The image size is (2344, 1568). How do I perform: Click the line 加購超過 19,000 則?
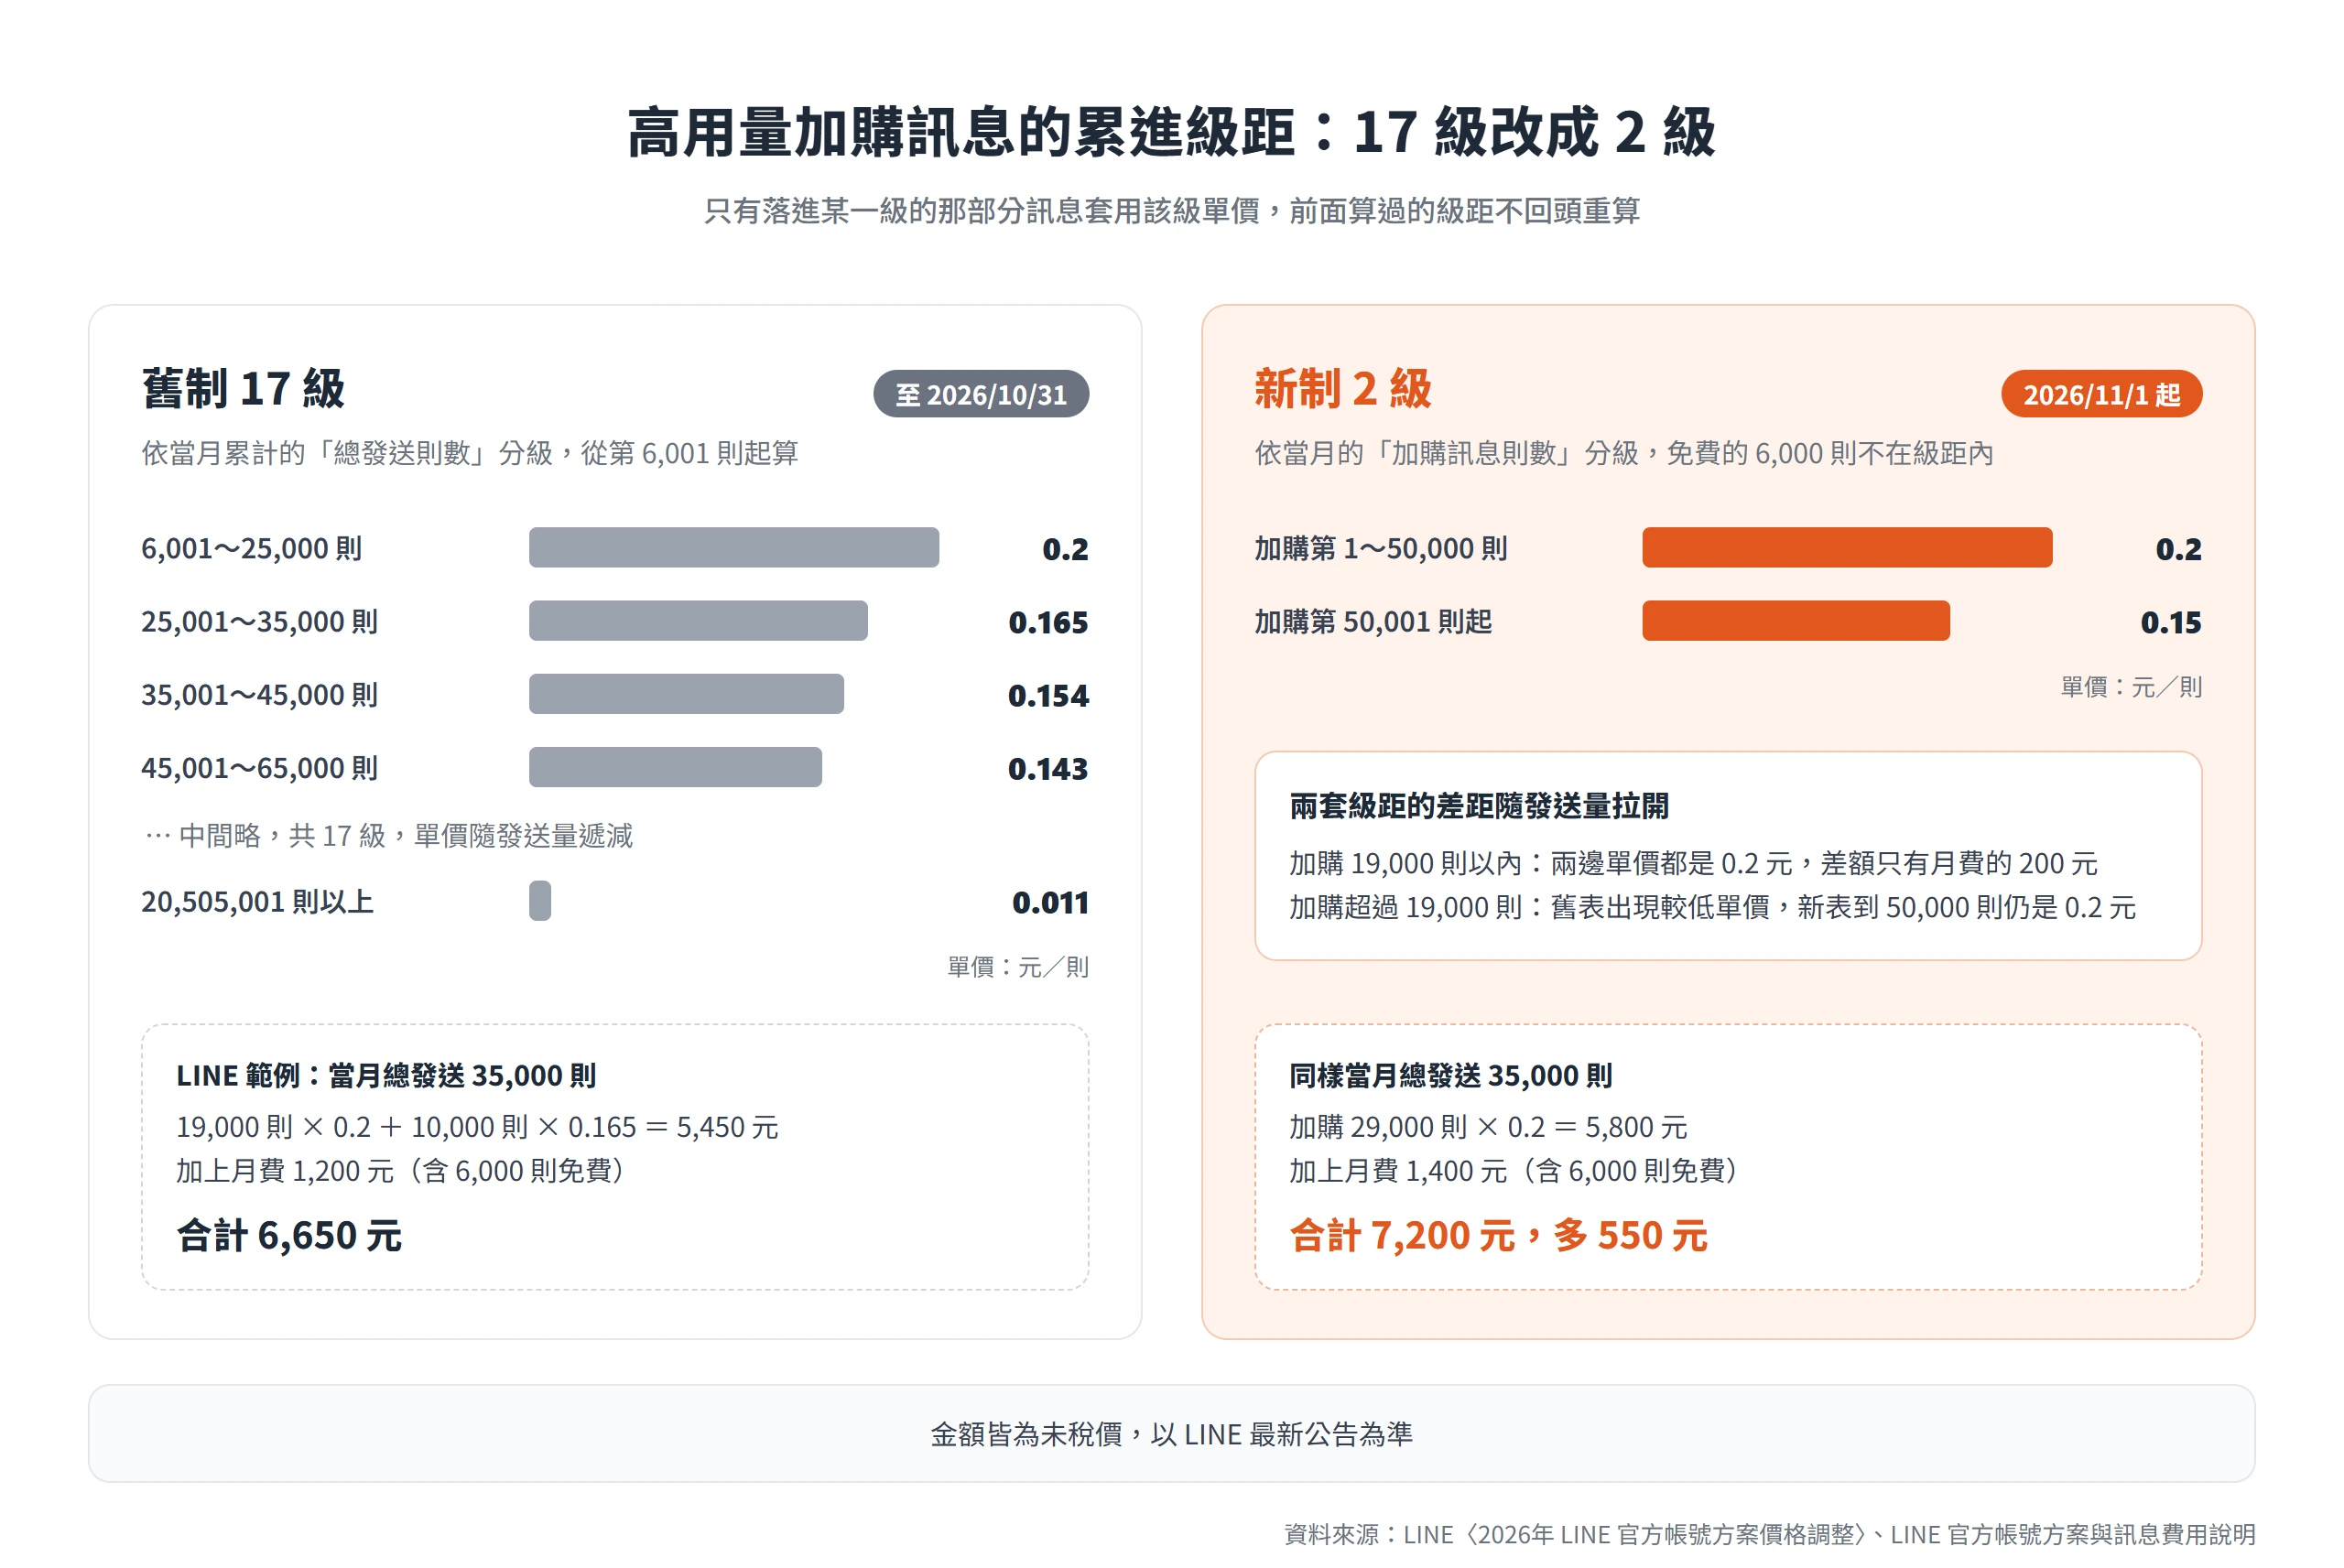[1711, 907]
